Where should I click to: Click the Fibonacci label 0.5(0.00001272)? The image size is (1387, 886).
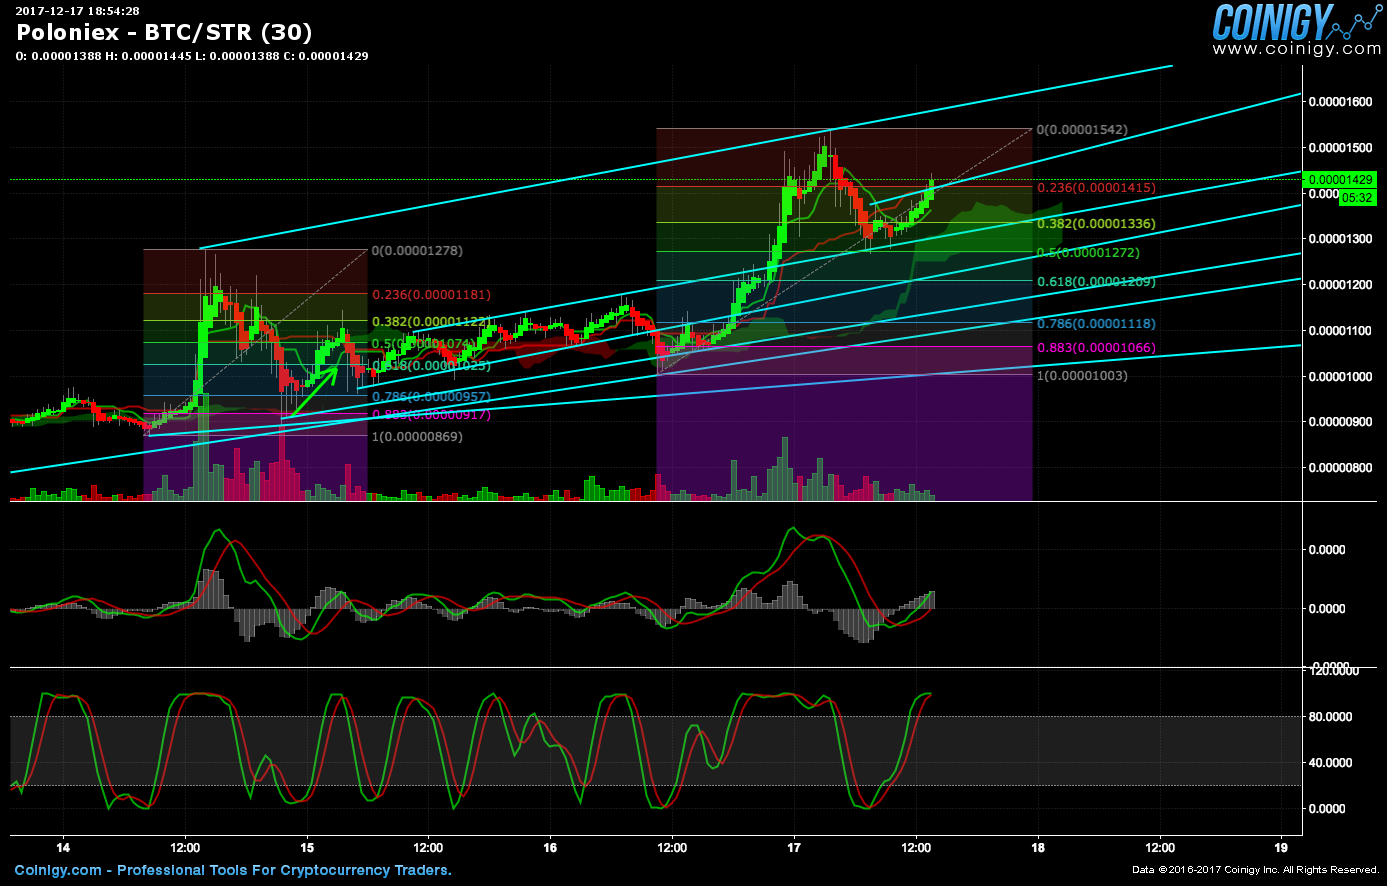pyautogui.click(x=1090, y=253)
